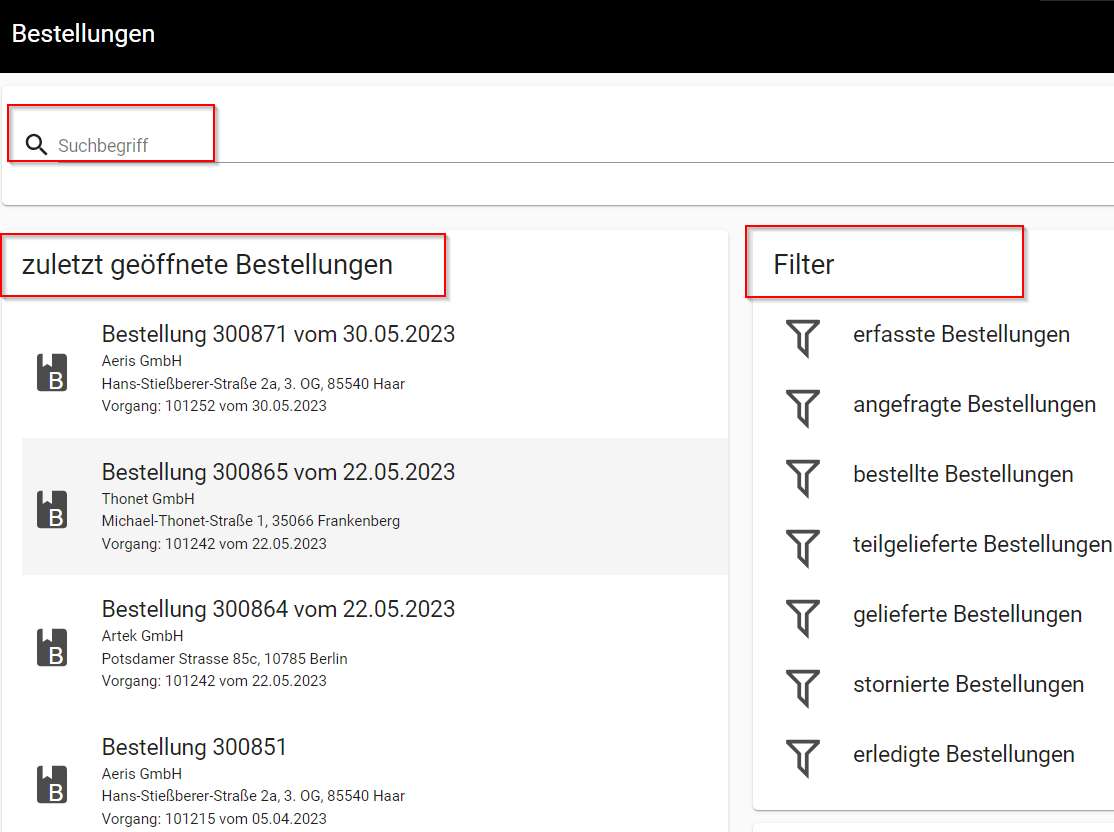Filter by erledigte Bestellungen
Viewport: 1114px width, 832px height.
coord(963,754)
